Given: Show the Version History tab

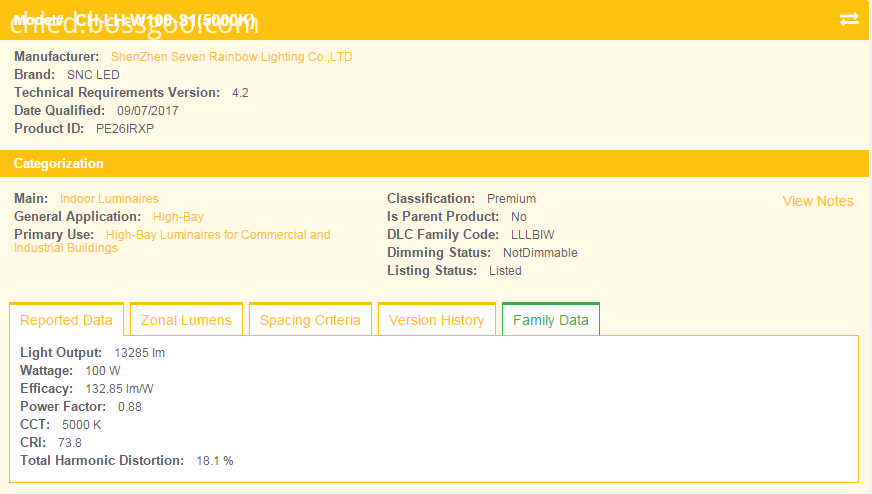Looking at the screenshot, I should pyautogui.click(x=436, y=320).
